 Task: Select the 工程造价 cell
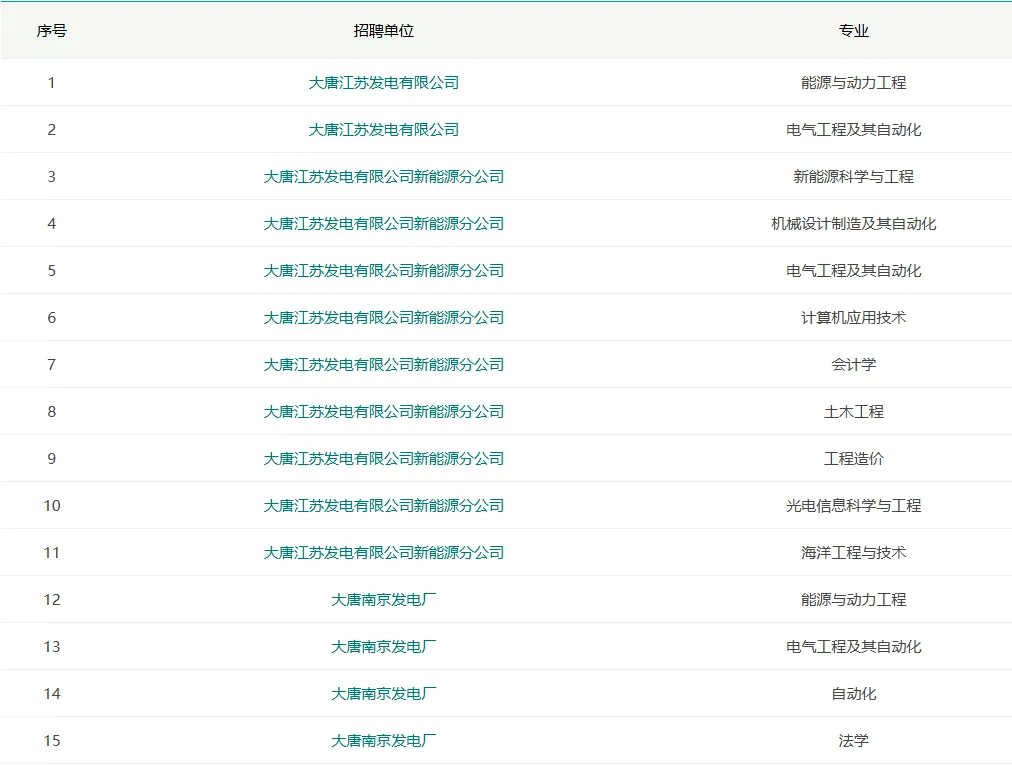pos(853,459)
